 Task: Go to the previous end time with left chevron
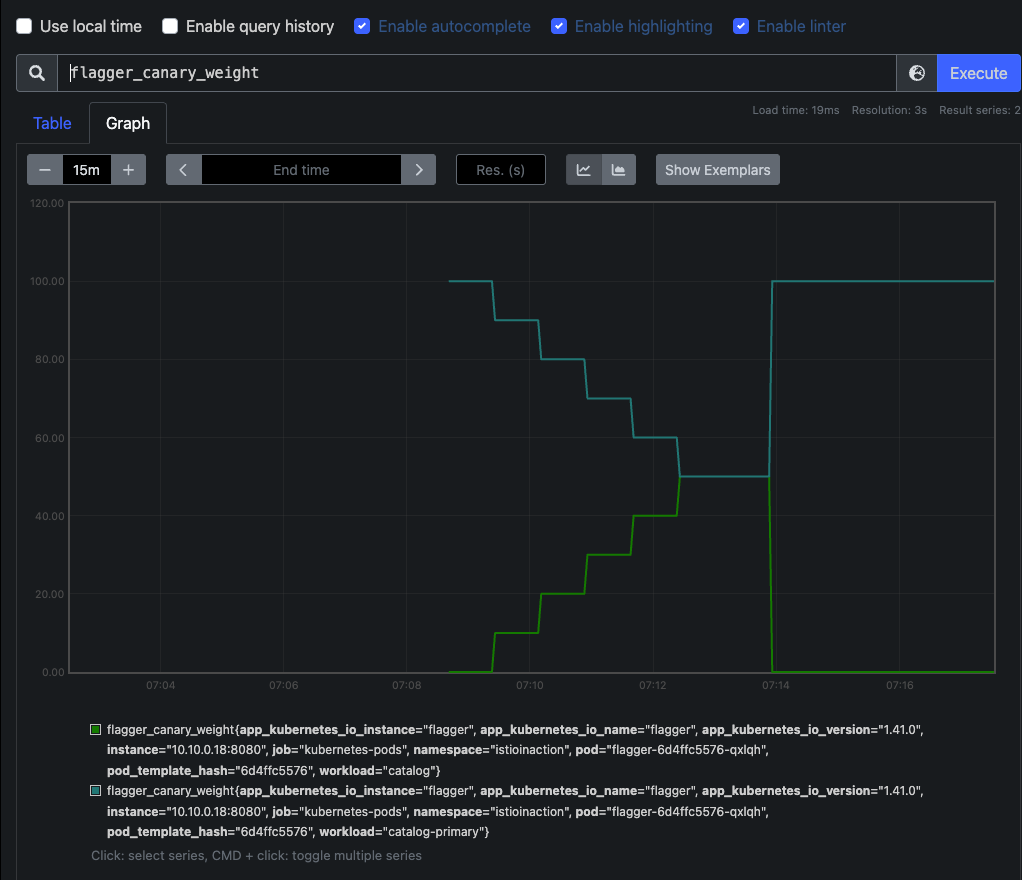(184, 170)
